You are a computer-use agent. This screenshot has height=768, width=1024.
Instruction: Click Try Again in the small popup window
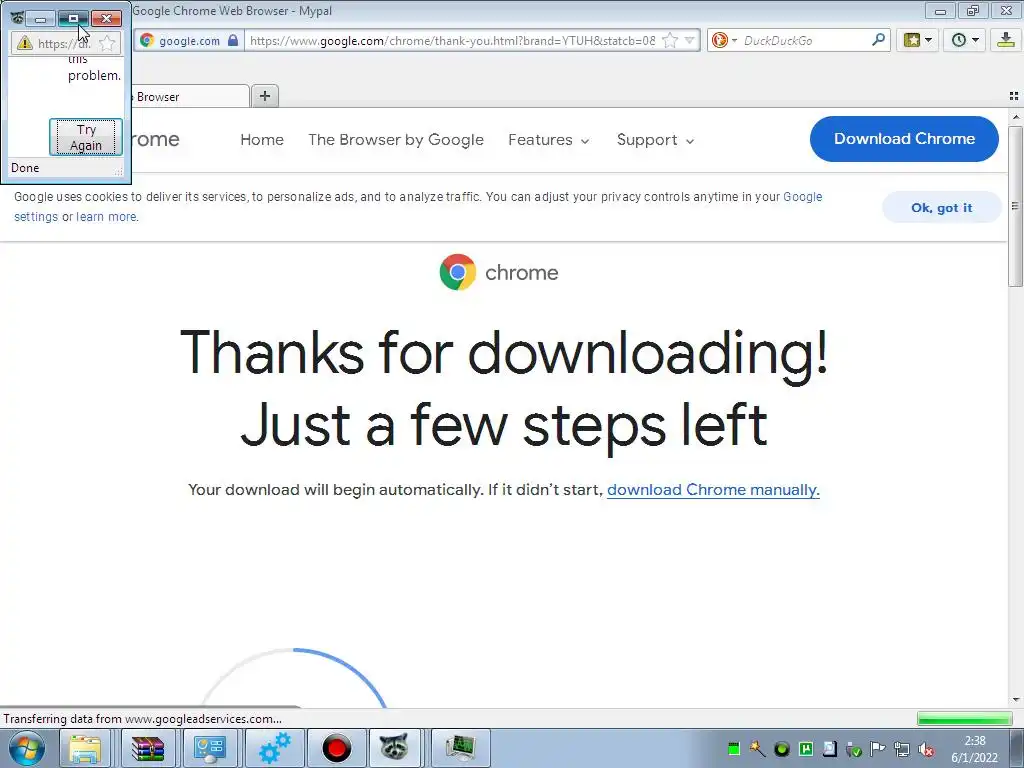[86, 137]
